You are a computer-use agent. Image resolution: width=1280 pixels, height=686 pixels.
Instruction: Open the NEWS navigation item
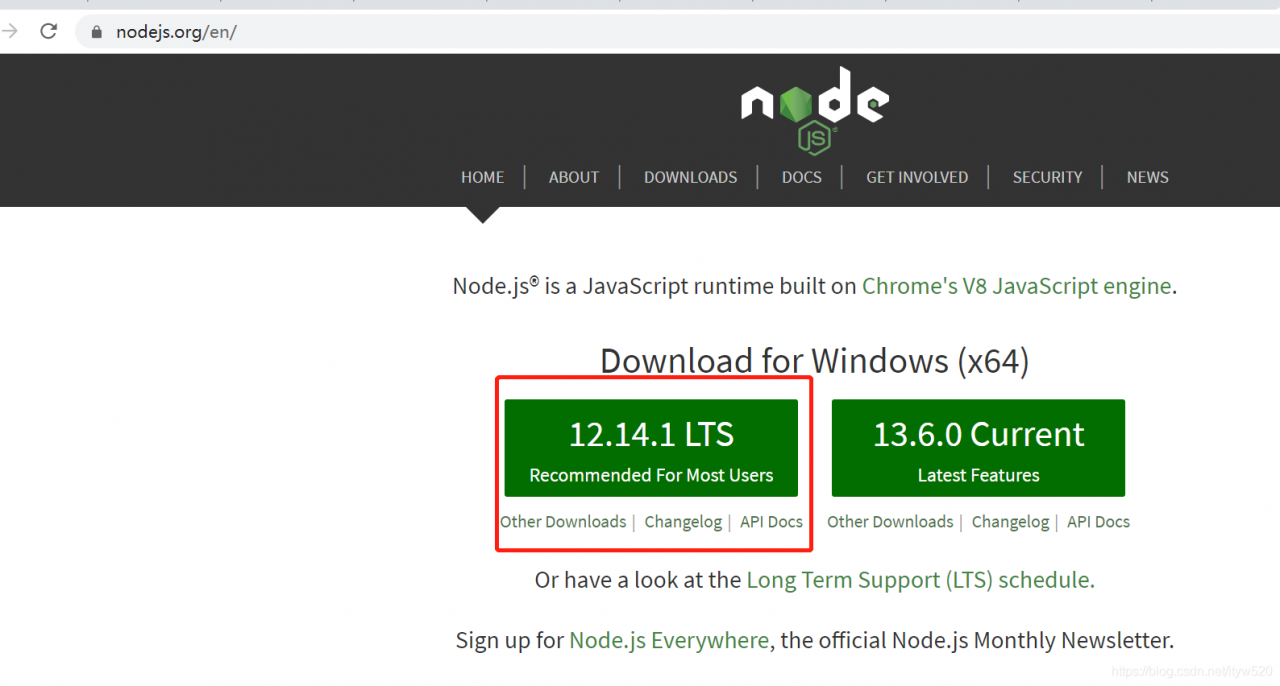coord(1147,177)
